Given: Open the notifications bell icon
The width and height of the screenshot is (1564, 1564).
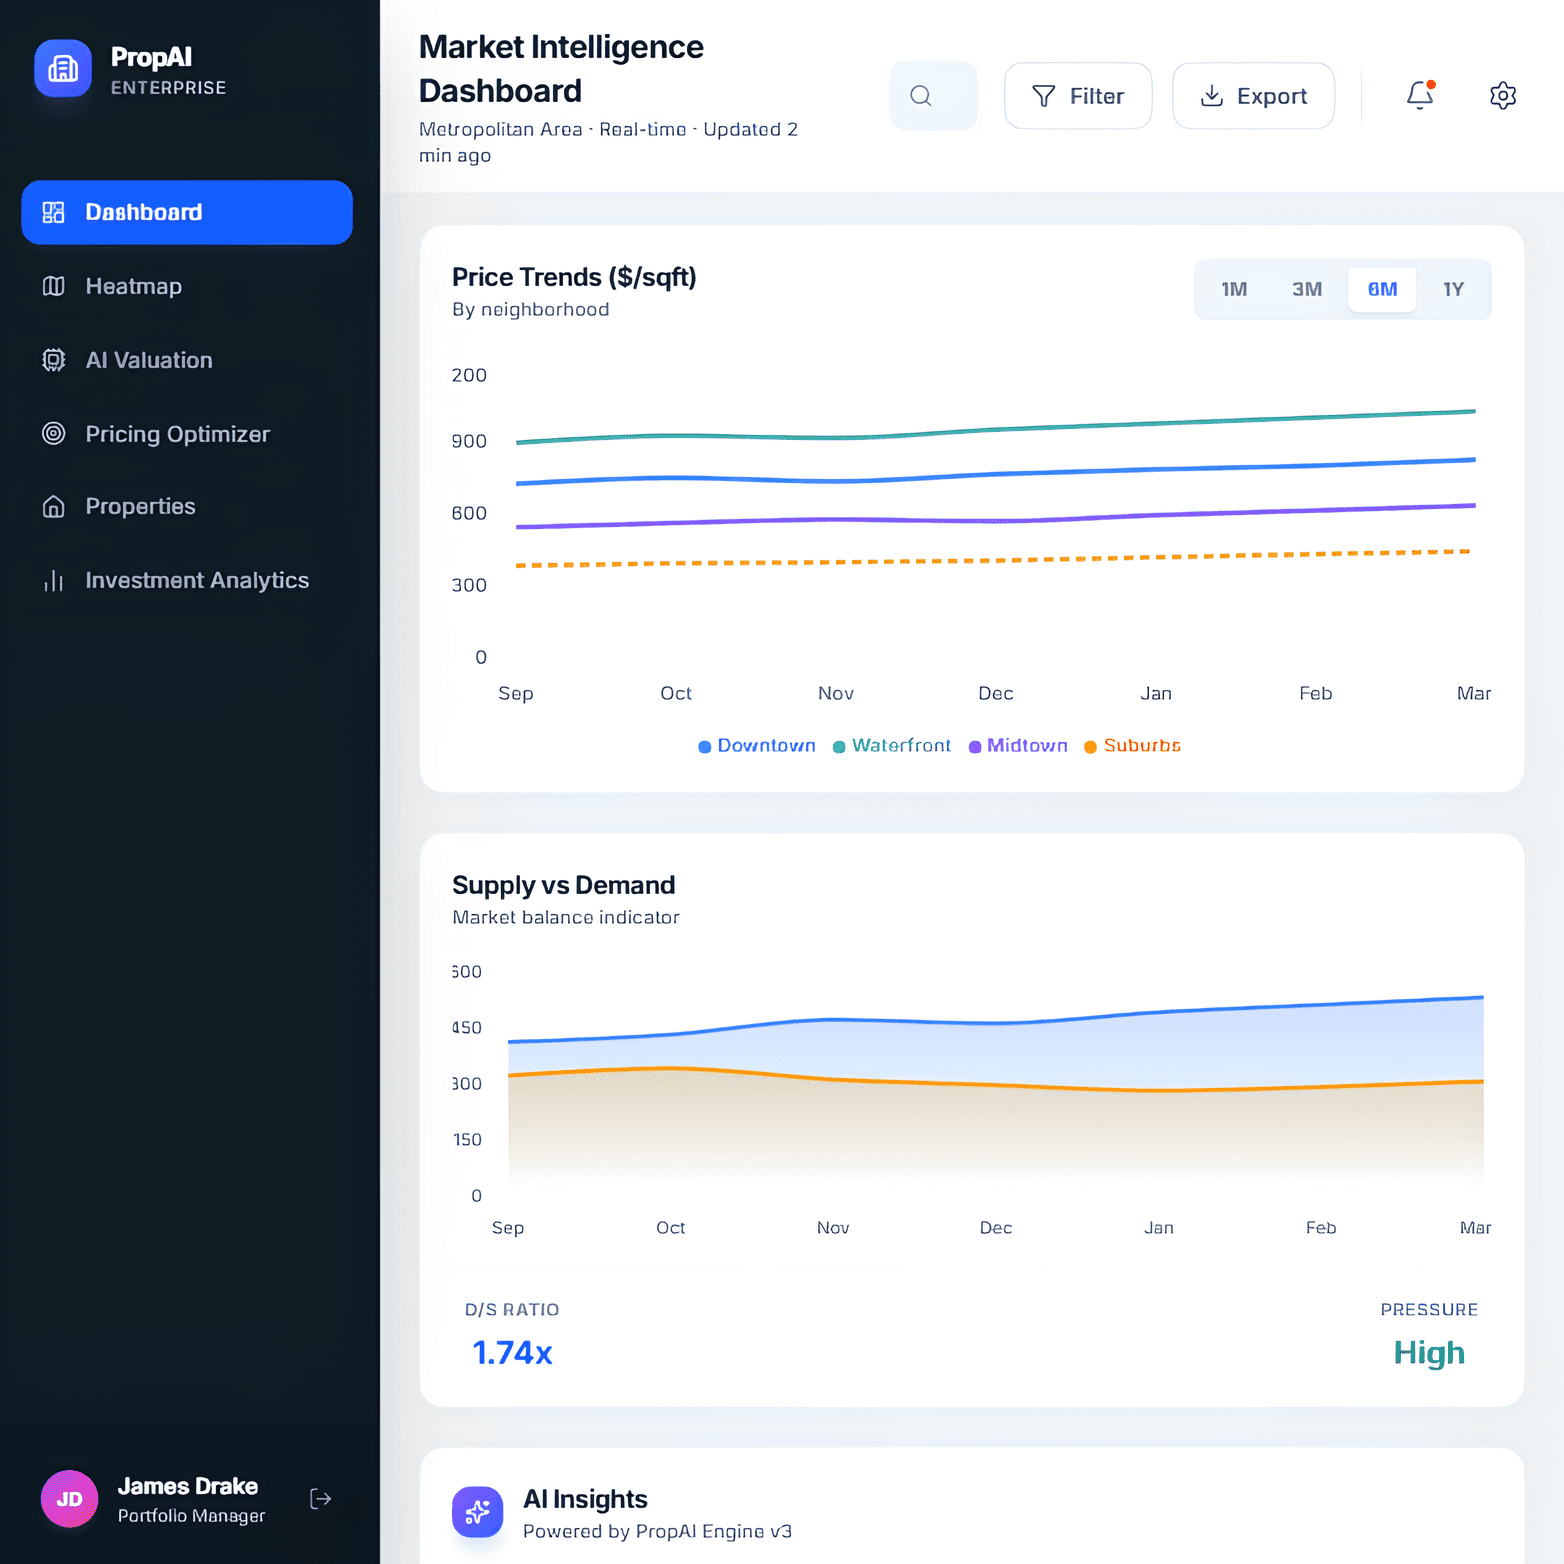Looking at the screenshot, I should [x=1419, y=95].
